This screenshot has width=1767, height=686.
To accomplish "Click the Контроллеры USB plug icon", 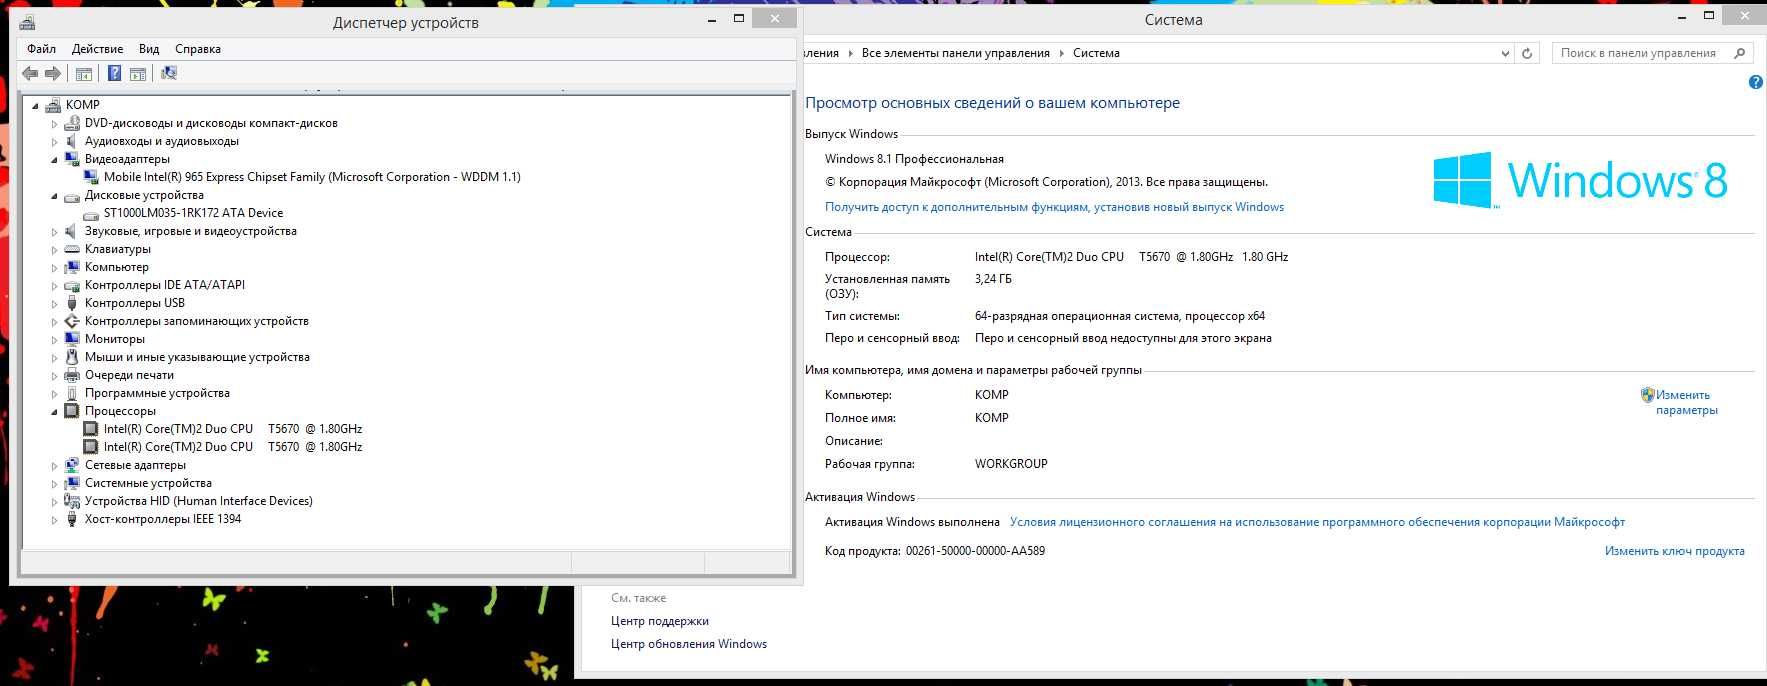I will (72, 303).
